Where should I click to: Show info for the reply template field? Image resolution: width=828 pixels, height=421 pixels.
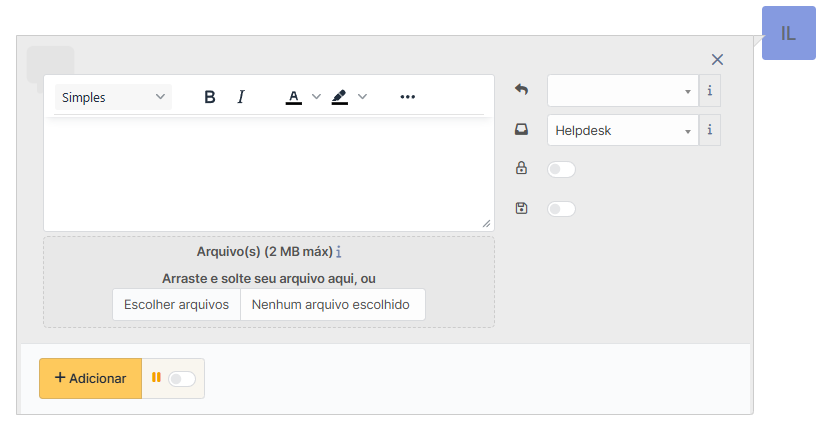[710, 91]
